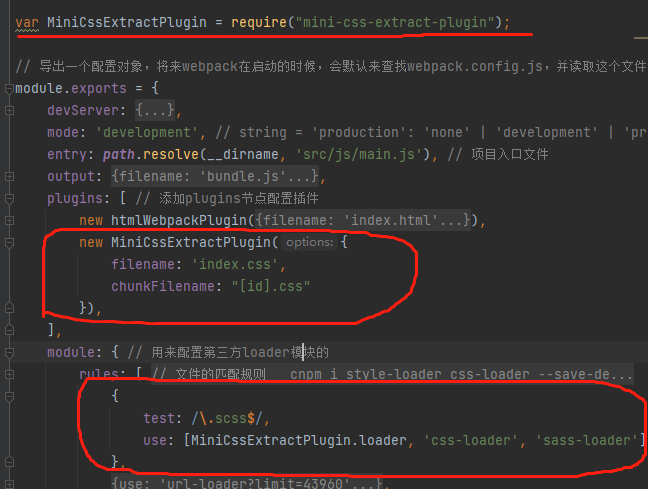The height and width of the screenshot is (489, 648).
Task: Click the 'development' mode string value
Action: [x=147, y=132]
